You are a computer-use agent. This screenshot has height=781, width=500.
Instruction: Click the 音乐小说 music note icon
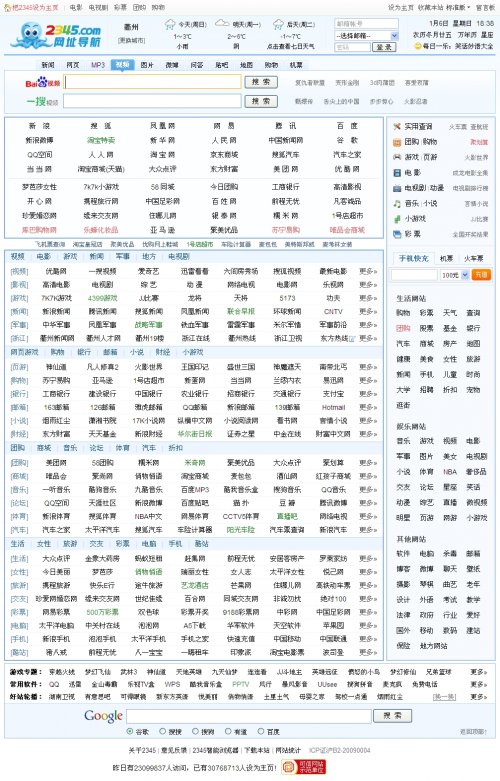(397, 203)
